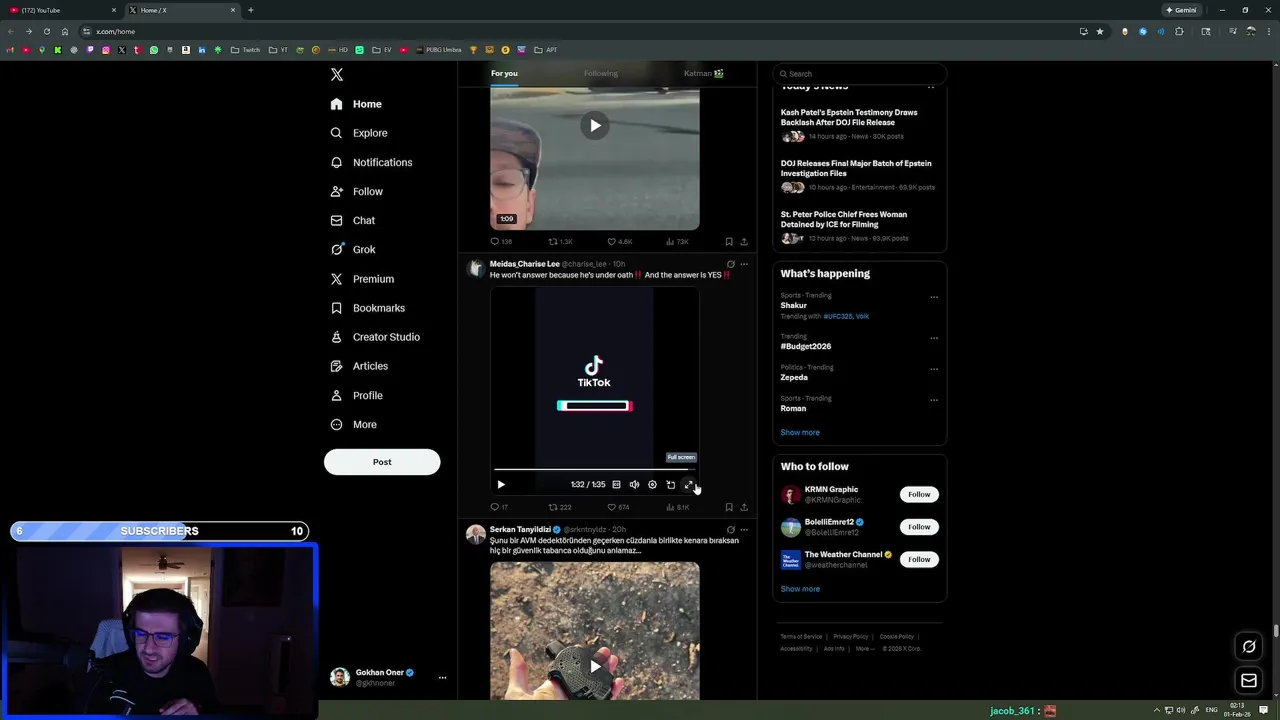Screen dimensions: 1280x720
Task: Open the X logo home icon
Action: [337, 75]
